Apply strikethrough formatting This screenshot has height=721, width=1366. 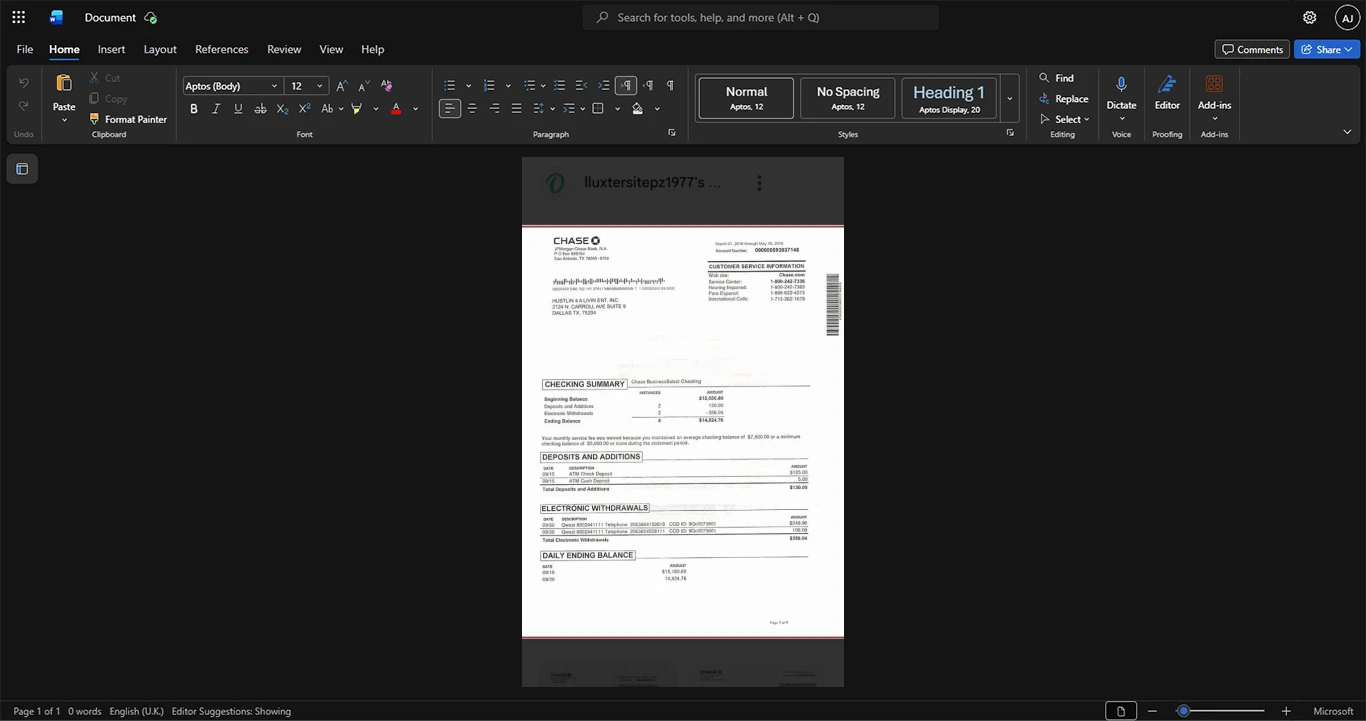coord(260,108)
